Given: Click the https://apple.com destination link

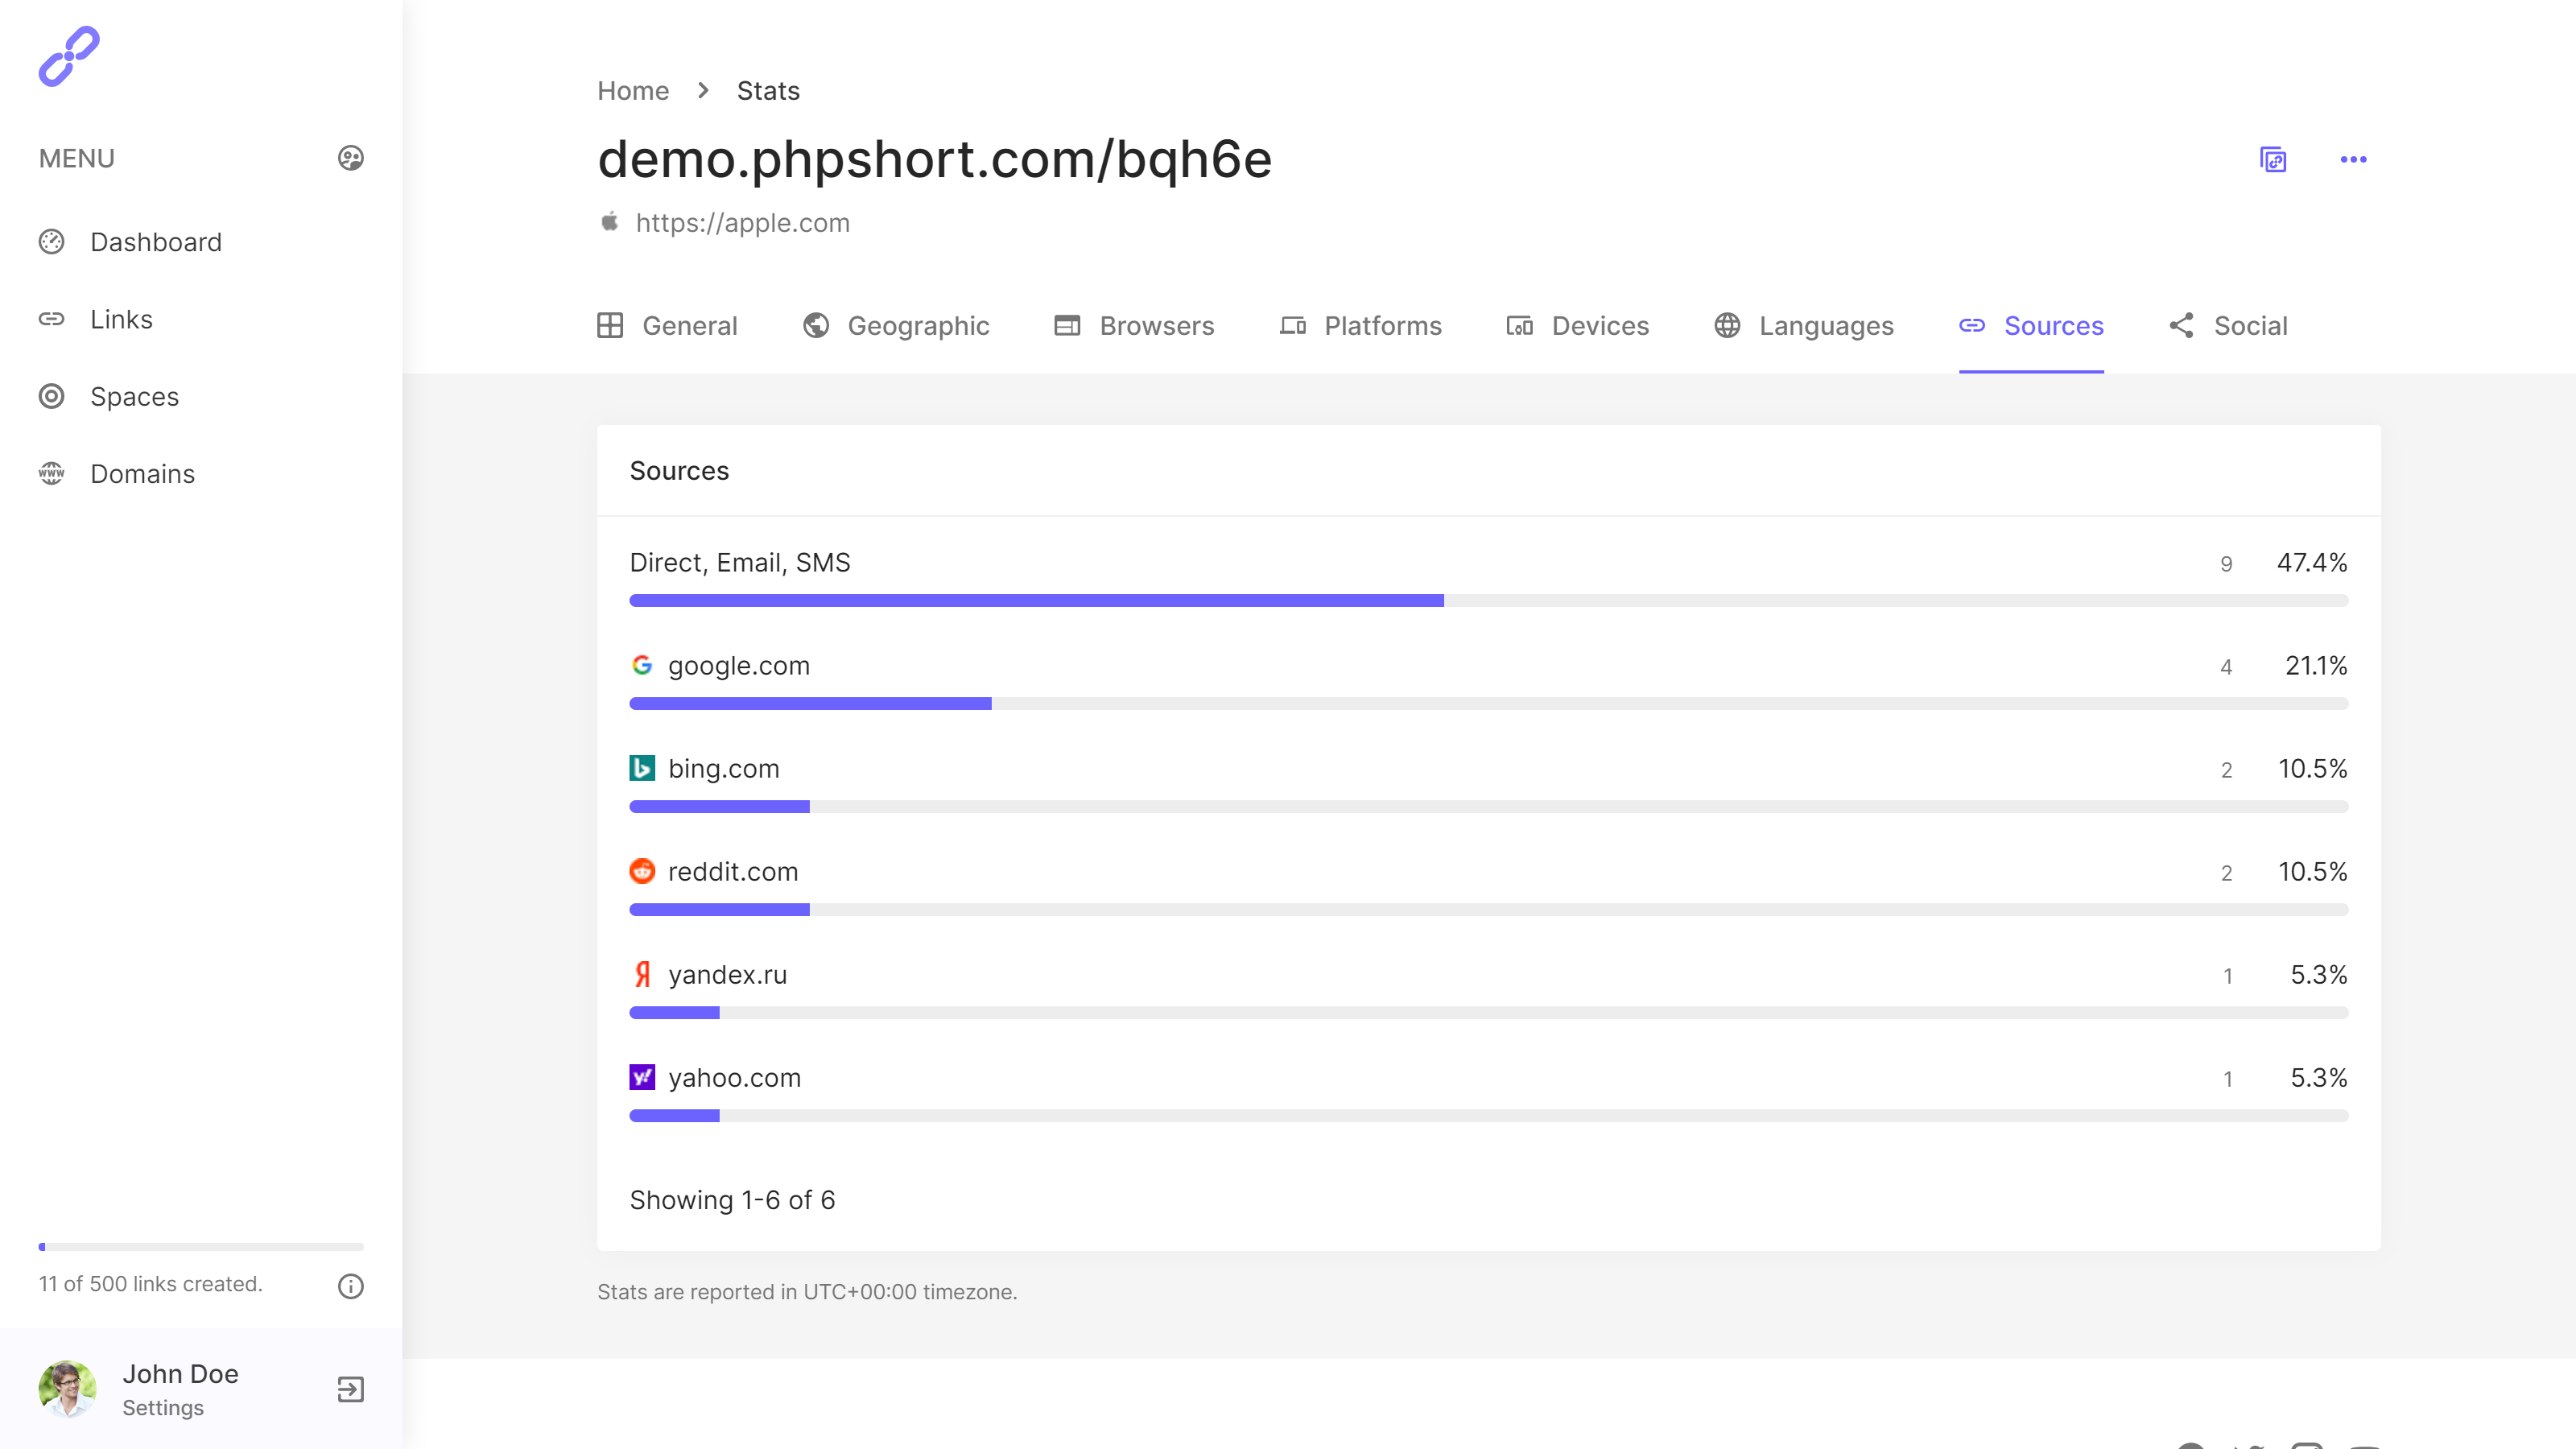Looking at the screenshot, I should [x=742, y=223].
